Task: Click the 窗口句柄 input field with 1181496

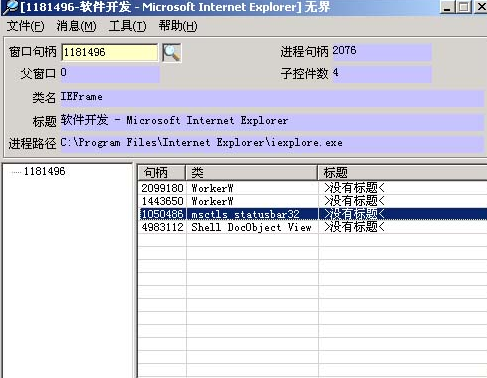Action: [110, 52]
